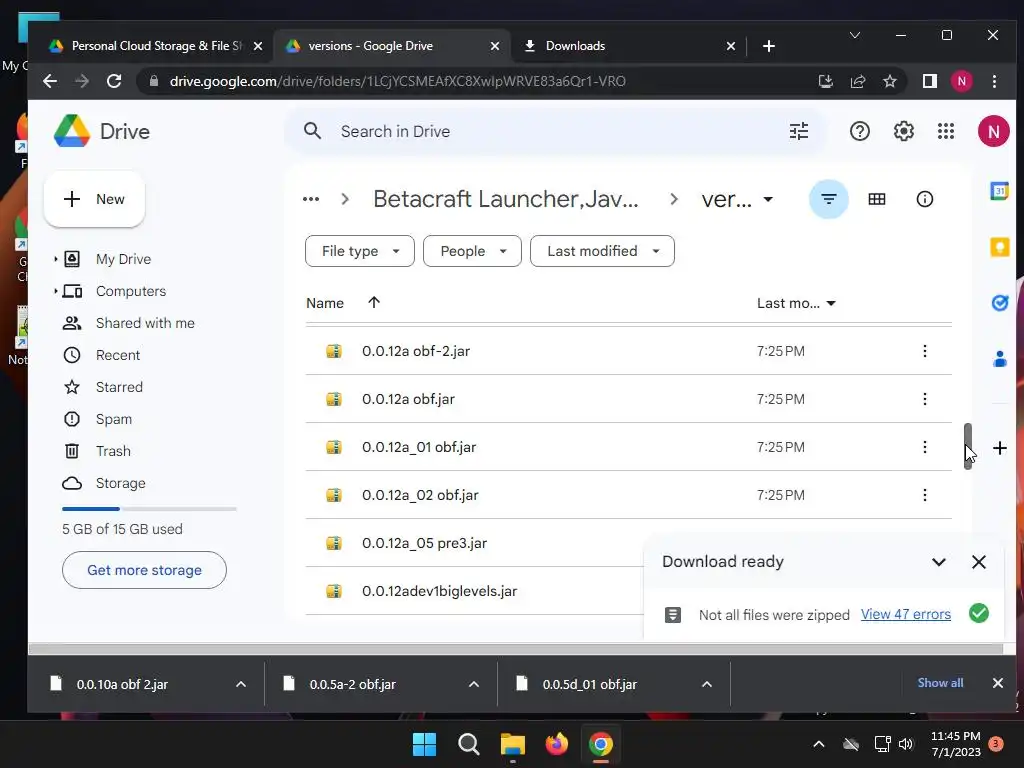Bookmark this page star icon
The height and width of the screenshot is (768, 1024).
pyautogui.click(x=889, y=81)
